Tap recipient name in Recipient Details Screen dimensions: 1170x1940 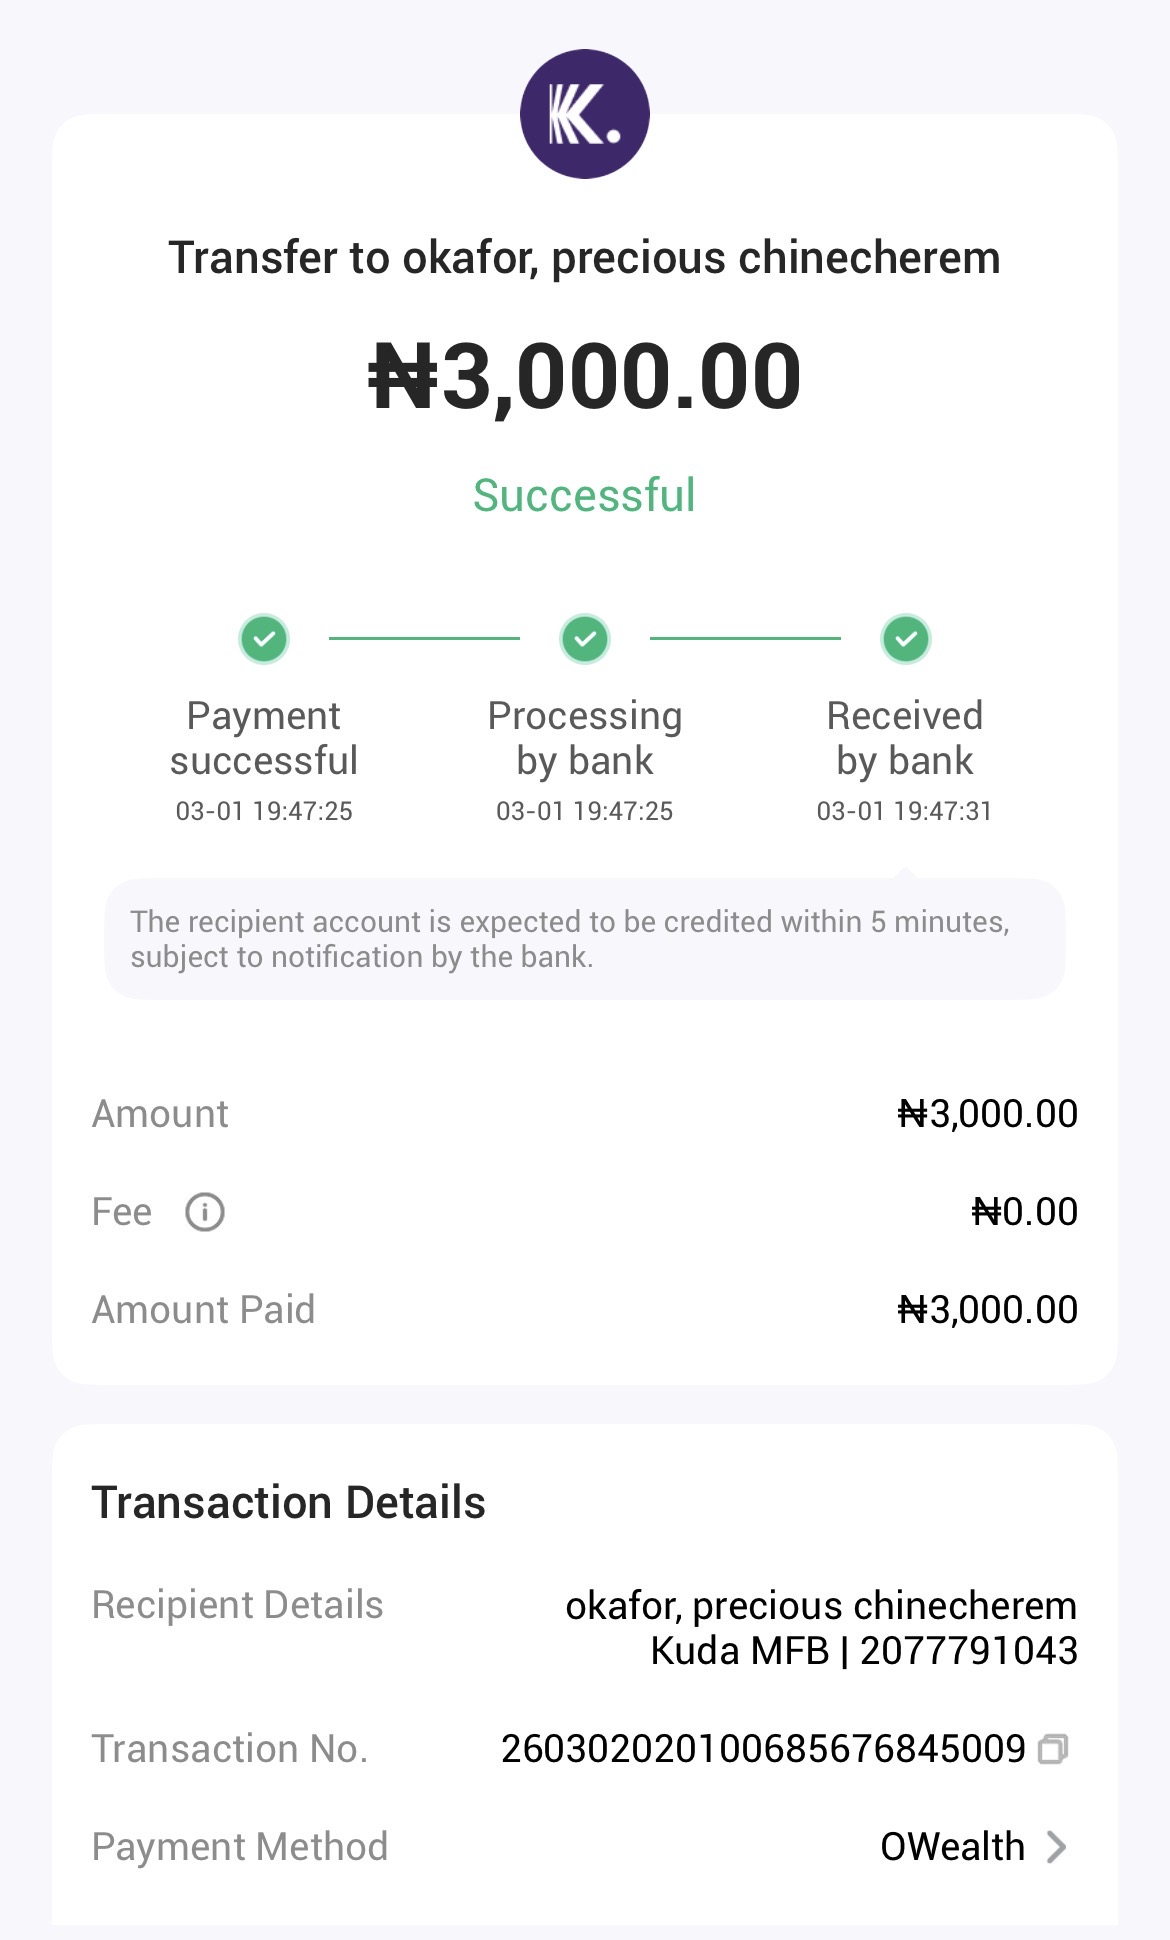pos(821,1606)
